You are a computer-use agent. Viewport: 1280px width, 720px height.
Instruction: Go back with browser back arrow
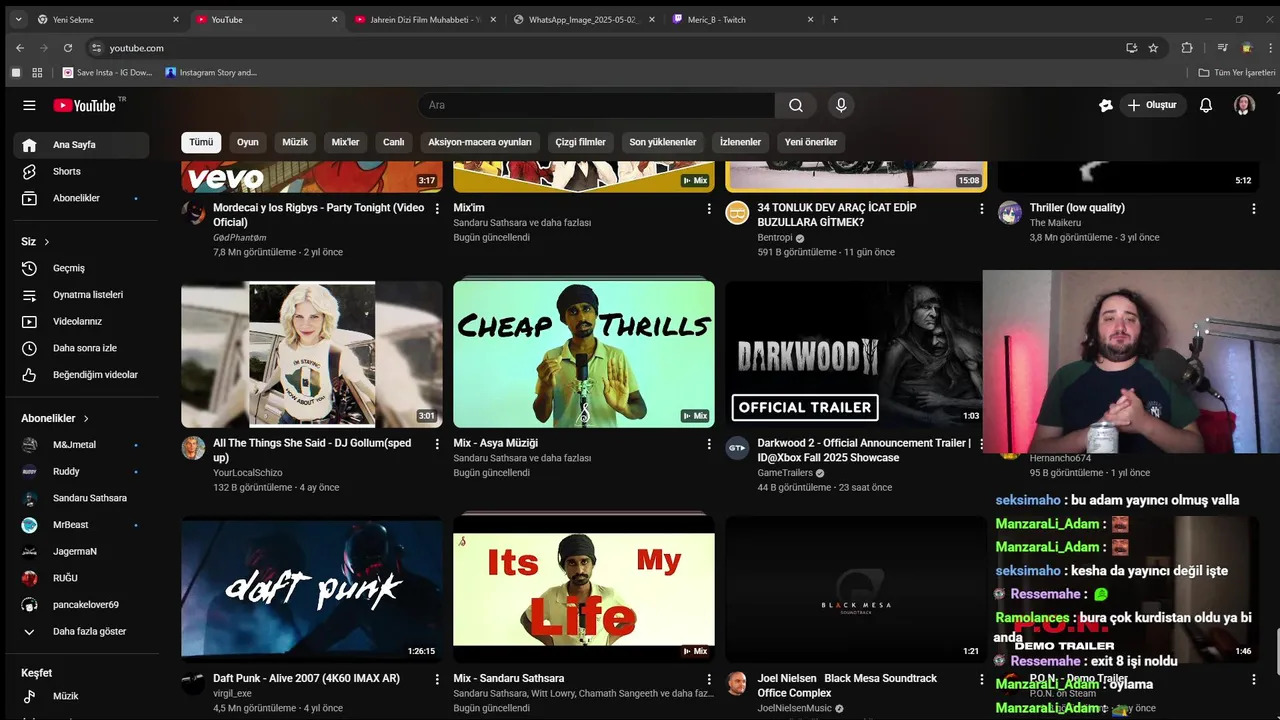(x=20, y=47)
